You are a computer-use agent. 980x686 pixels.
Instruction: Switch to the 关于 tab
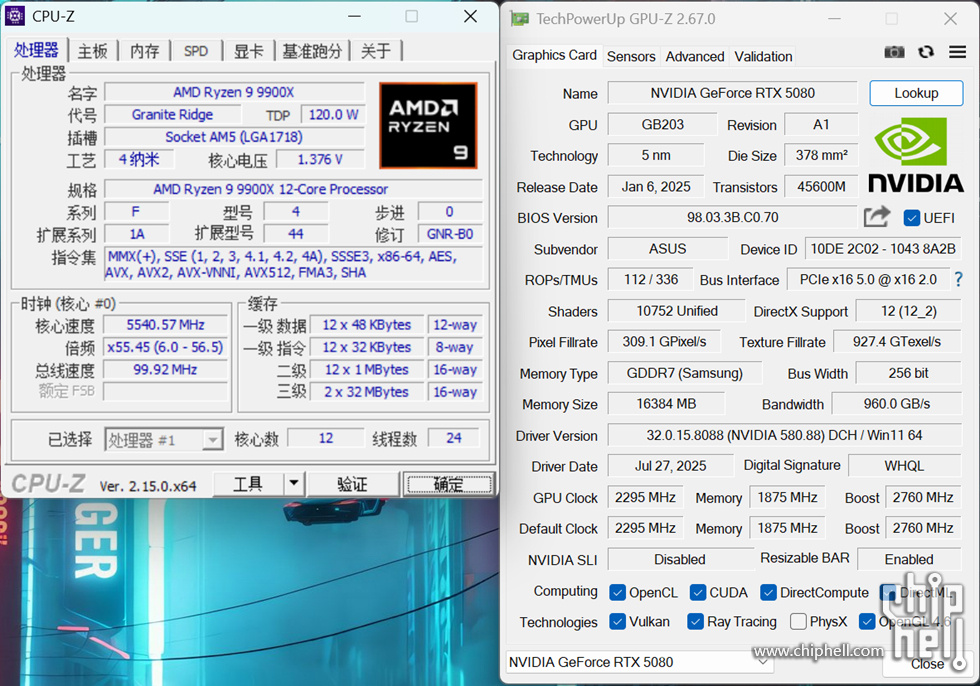376,51
